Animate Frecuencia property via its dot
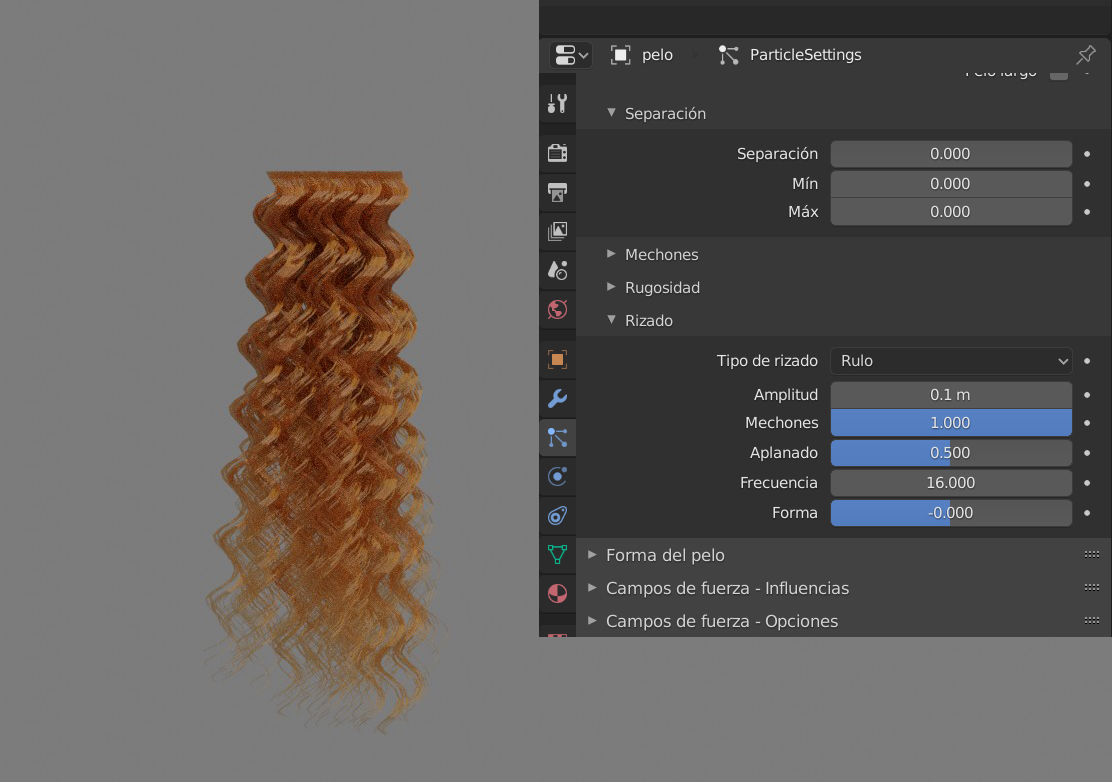Screen dimensions: 1112x782 coord(1087,483)
